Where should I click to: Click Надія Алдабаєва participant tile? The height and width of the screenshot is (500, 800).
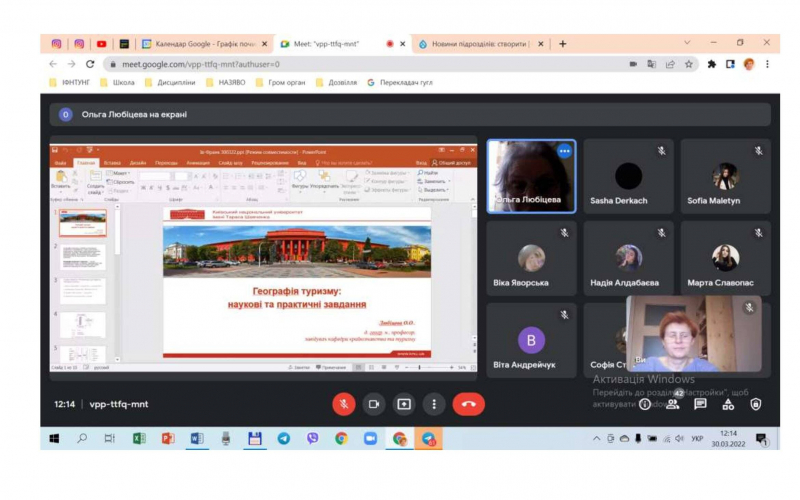coord(629,258)
